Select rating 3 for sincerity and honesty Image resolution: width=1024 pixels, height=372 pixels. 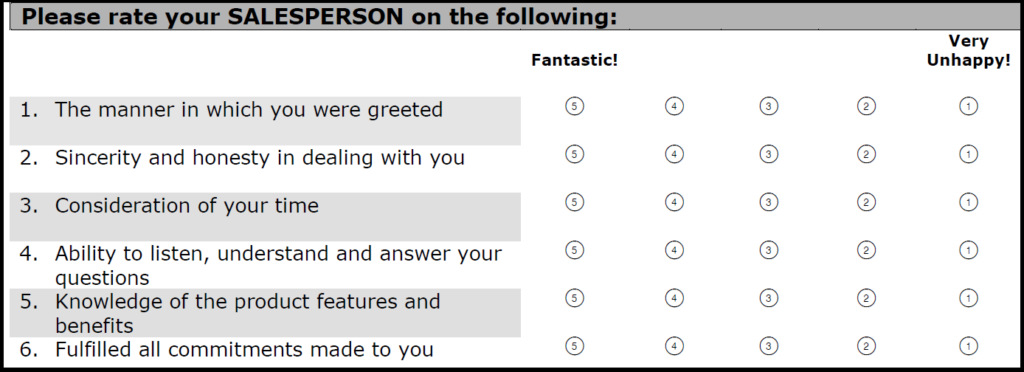[769, 154]
